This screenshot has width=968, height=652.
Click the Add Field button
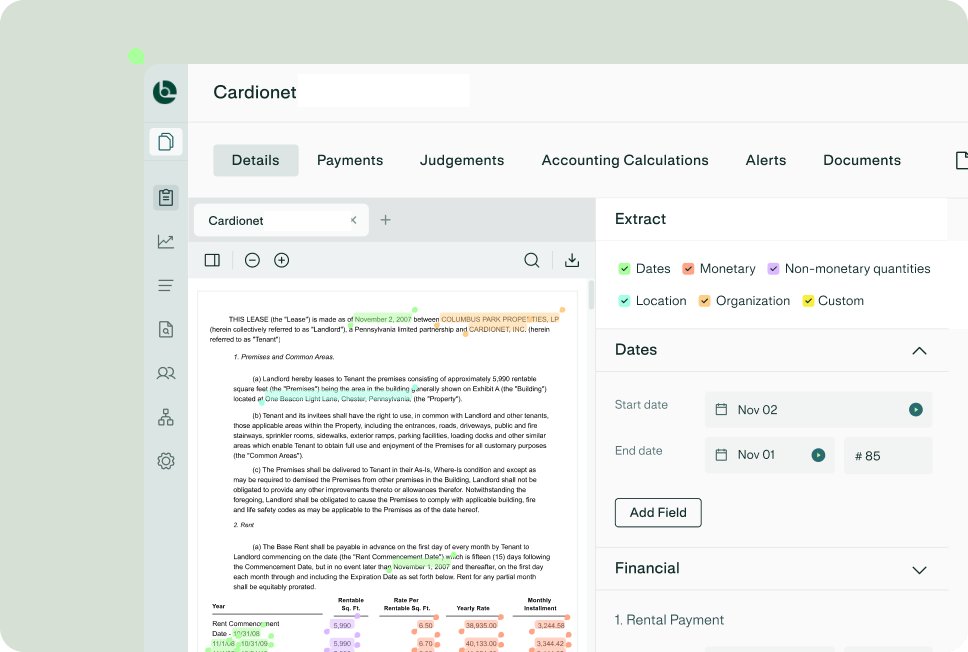coord(658,513)
